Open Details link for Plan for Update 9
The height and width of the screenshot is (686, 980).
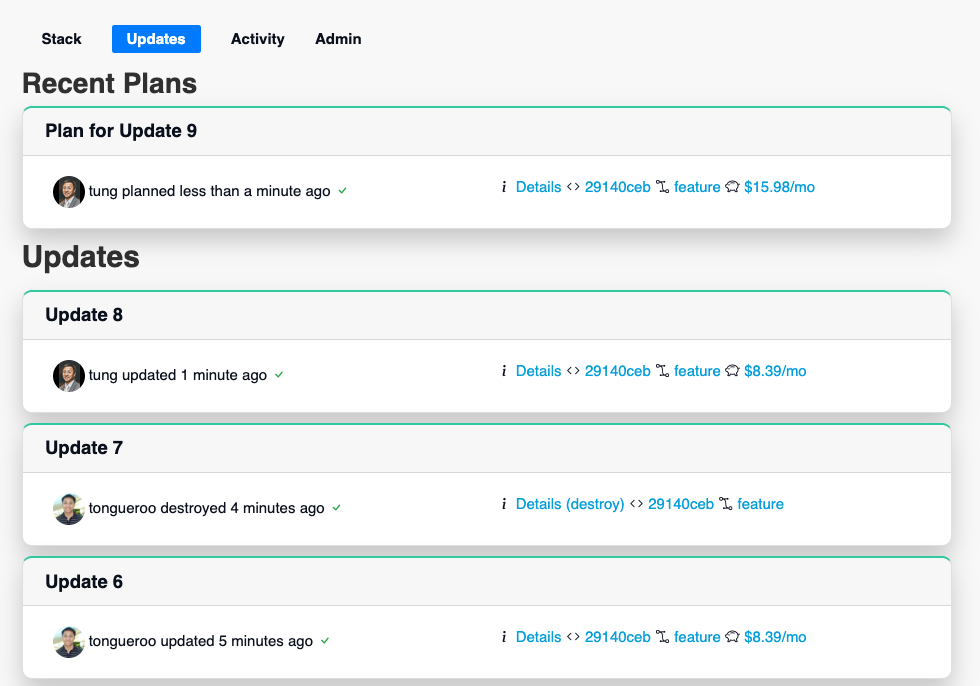click(538, 187)
